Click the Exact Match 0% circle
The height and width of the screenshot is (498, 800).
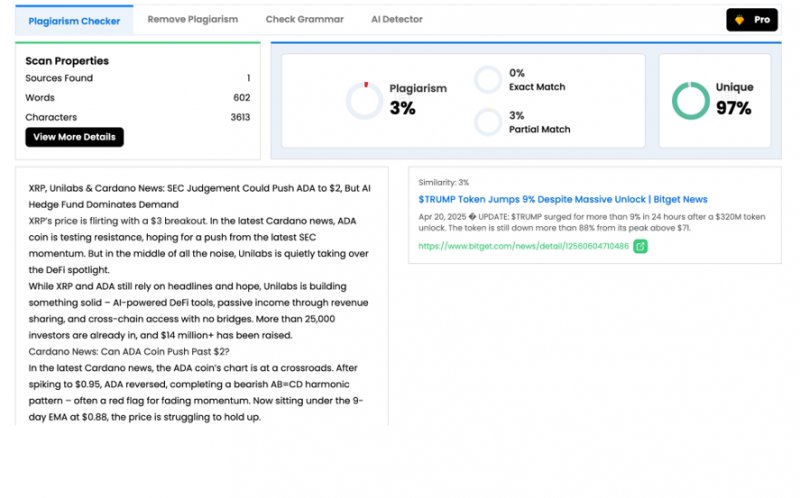tap(488, 80)
